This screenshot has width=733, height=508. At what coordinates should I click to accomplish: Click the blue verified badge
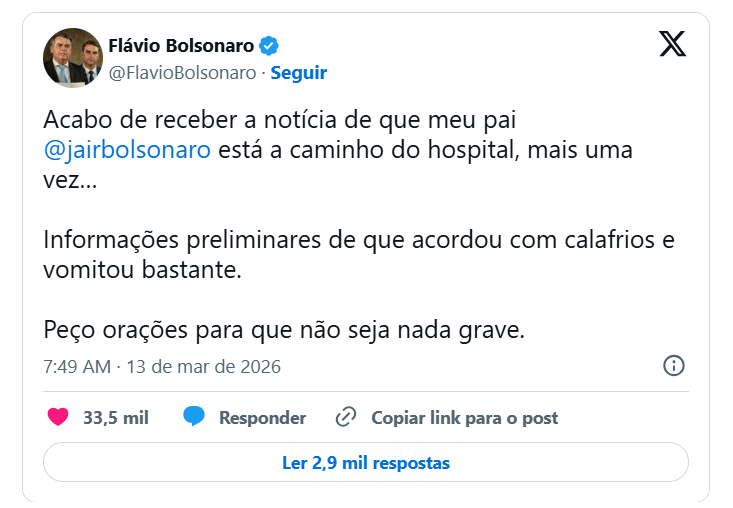(270, 46)
